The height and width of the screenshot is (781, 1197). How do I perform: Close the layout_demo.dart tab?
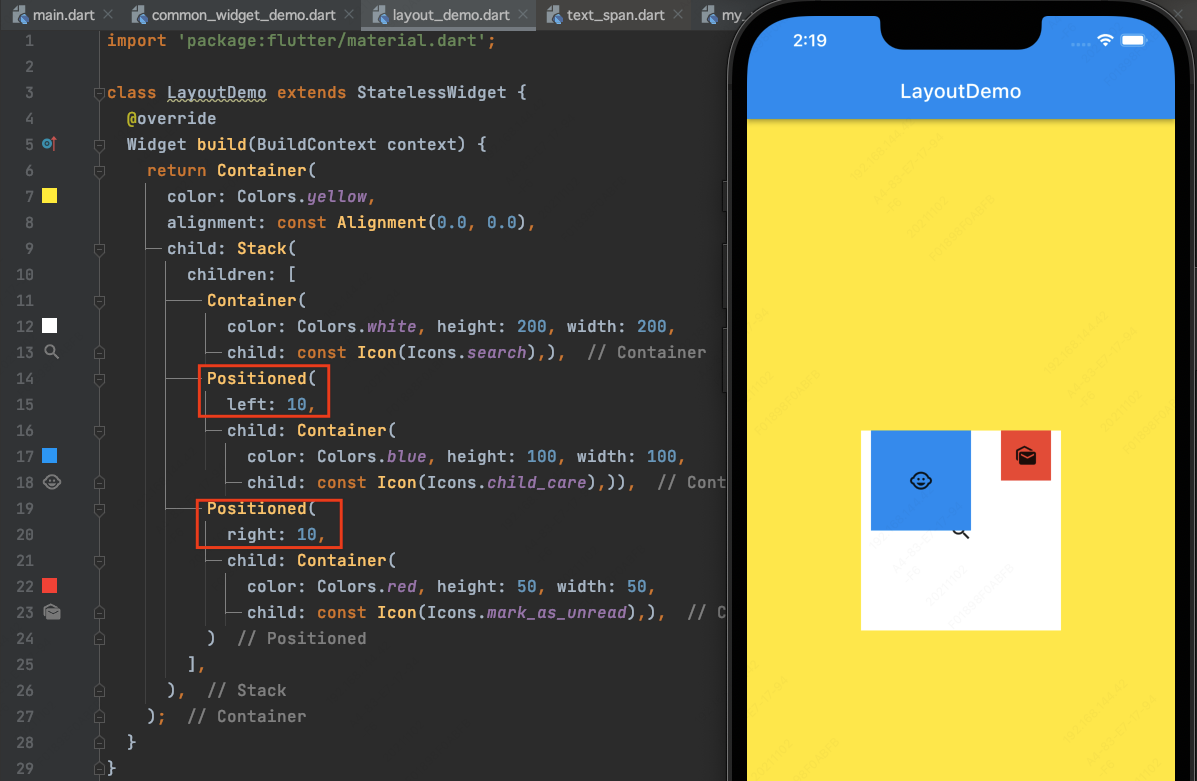[x=523, y=15]
